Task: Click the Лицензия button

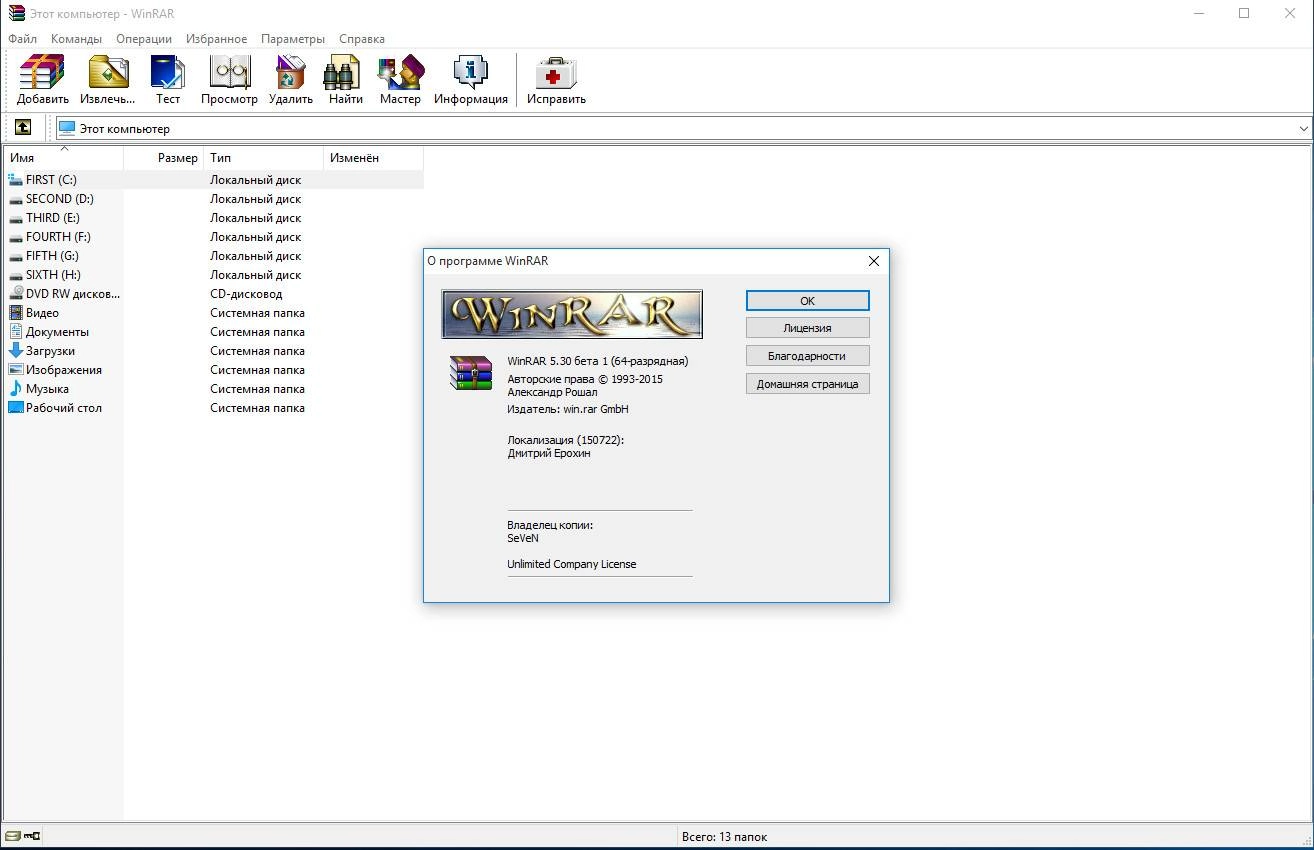Action: point(808,328)
